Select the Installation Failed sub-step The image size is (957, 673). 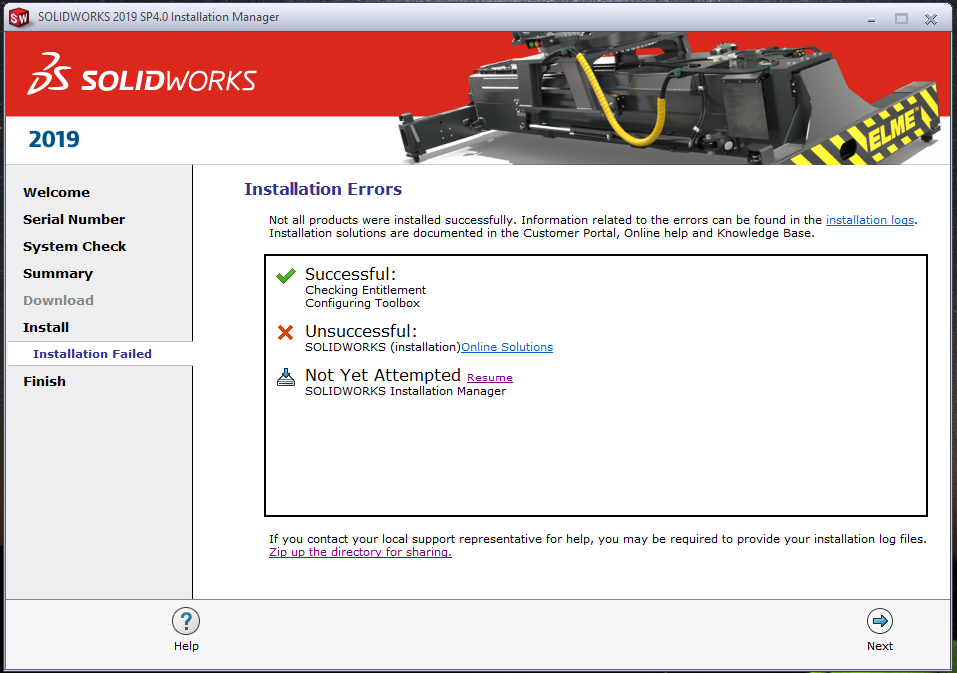click(92, 354)
